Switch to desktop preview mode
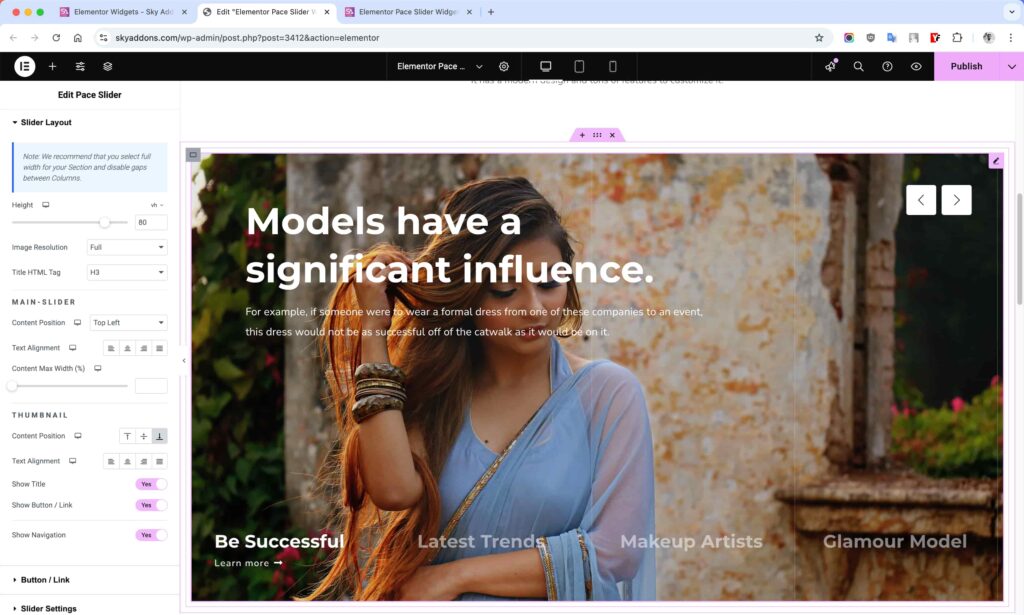1024x615 pixels. pos(545,67)
